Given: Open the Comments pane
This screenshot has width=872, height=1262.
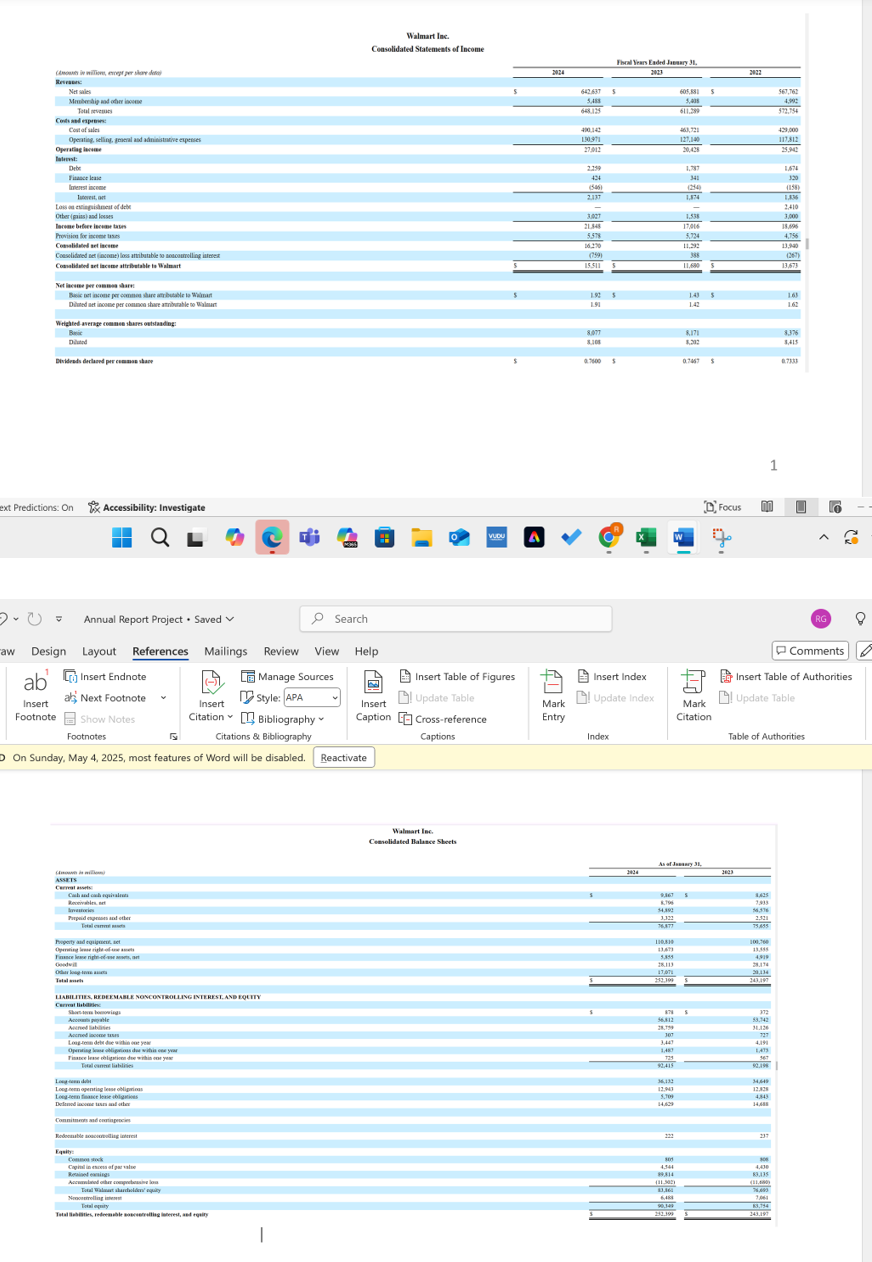Looking at the screenshot, I should click(810, 651).
